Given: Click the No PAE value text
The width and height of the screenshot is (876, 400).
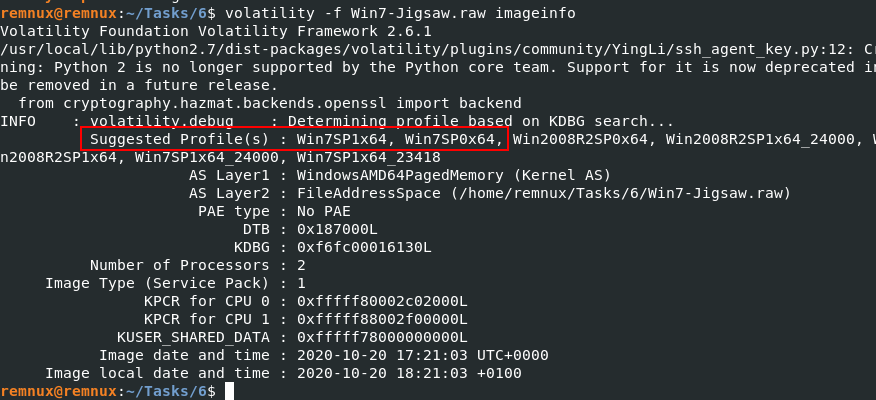Looking at the screenshot, I should [324, 211].
